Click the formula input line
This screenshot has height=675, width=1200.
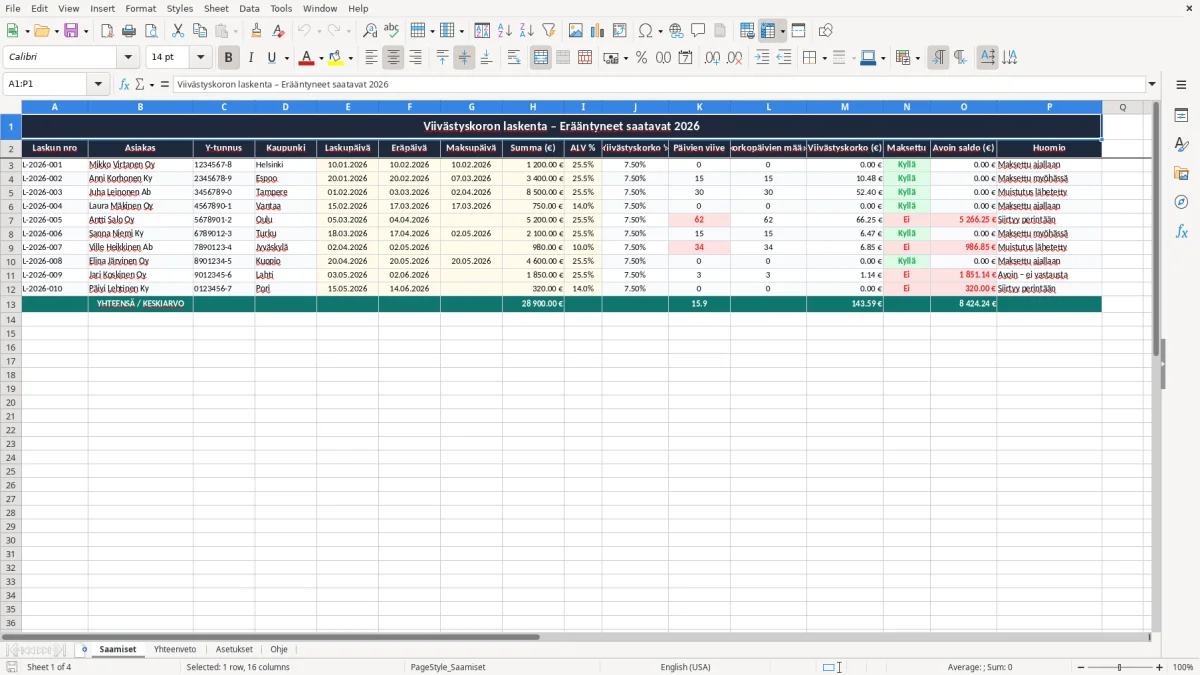(x=659, y=84)
